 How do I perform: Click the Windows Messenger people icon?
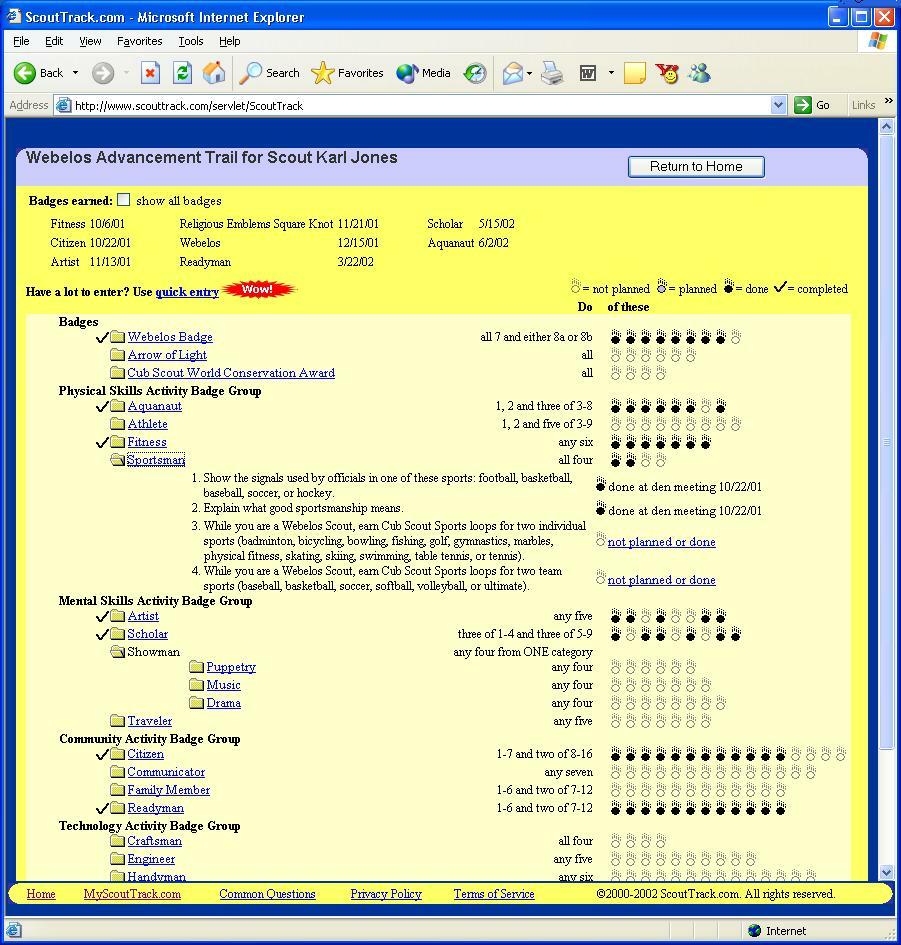point(700,73)
